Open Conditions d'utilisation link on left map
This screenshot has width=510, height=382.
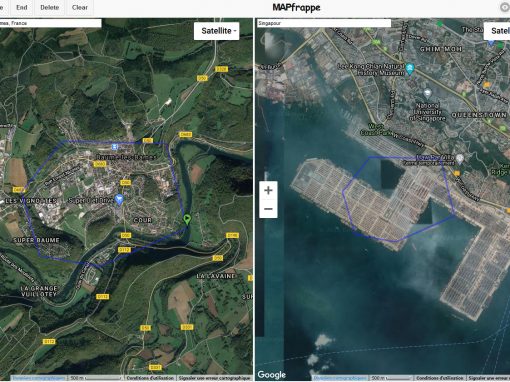pos(150,378)
